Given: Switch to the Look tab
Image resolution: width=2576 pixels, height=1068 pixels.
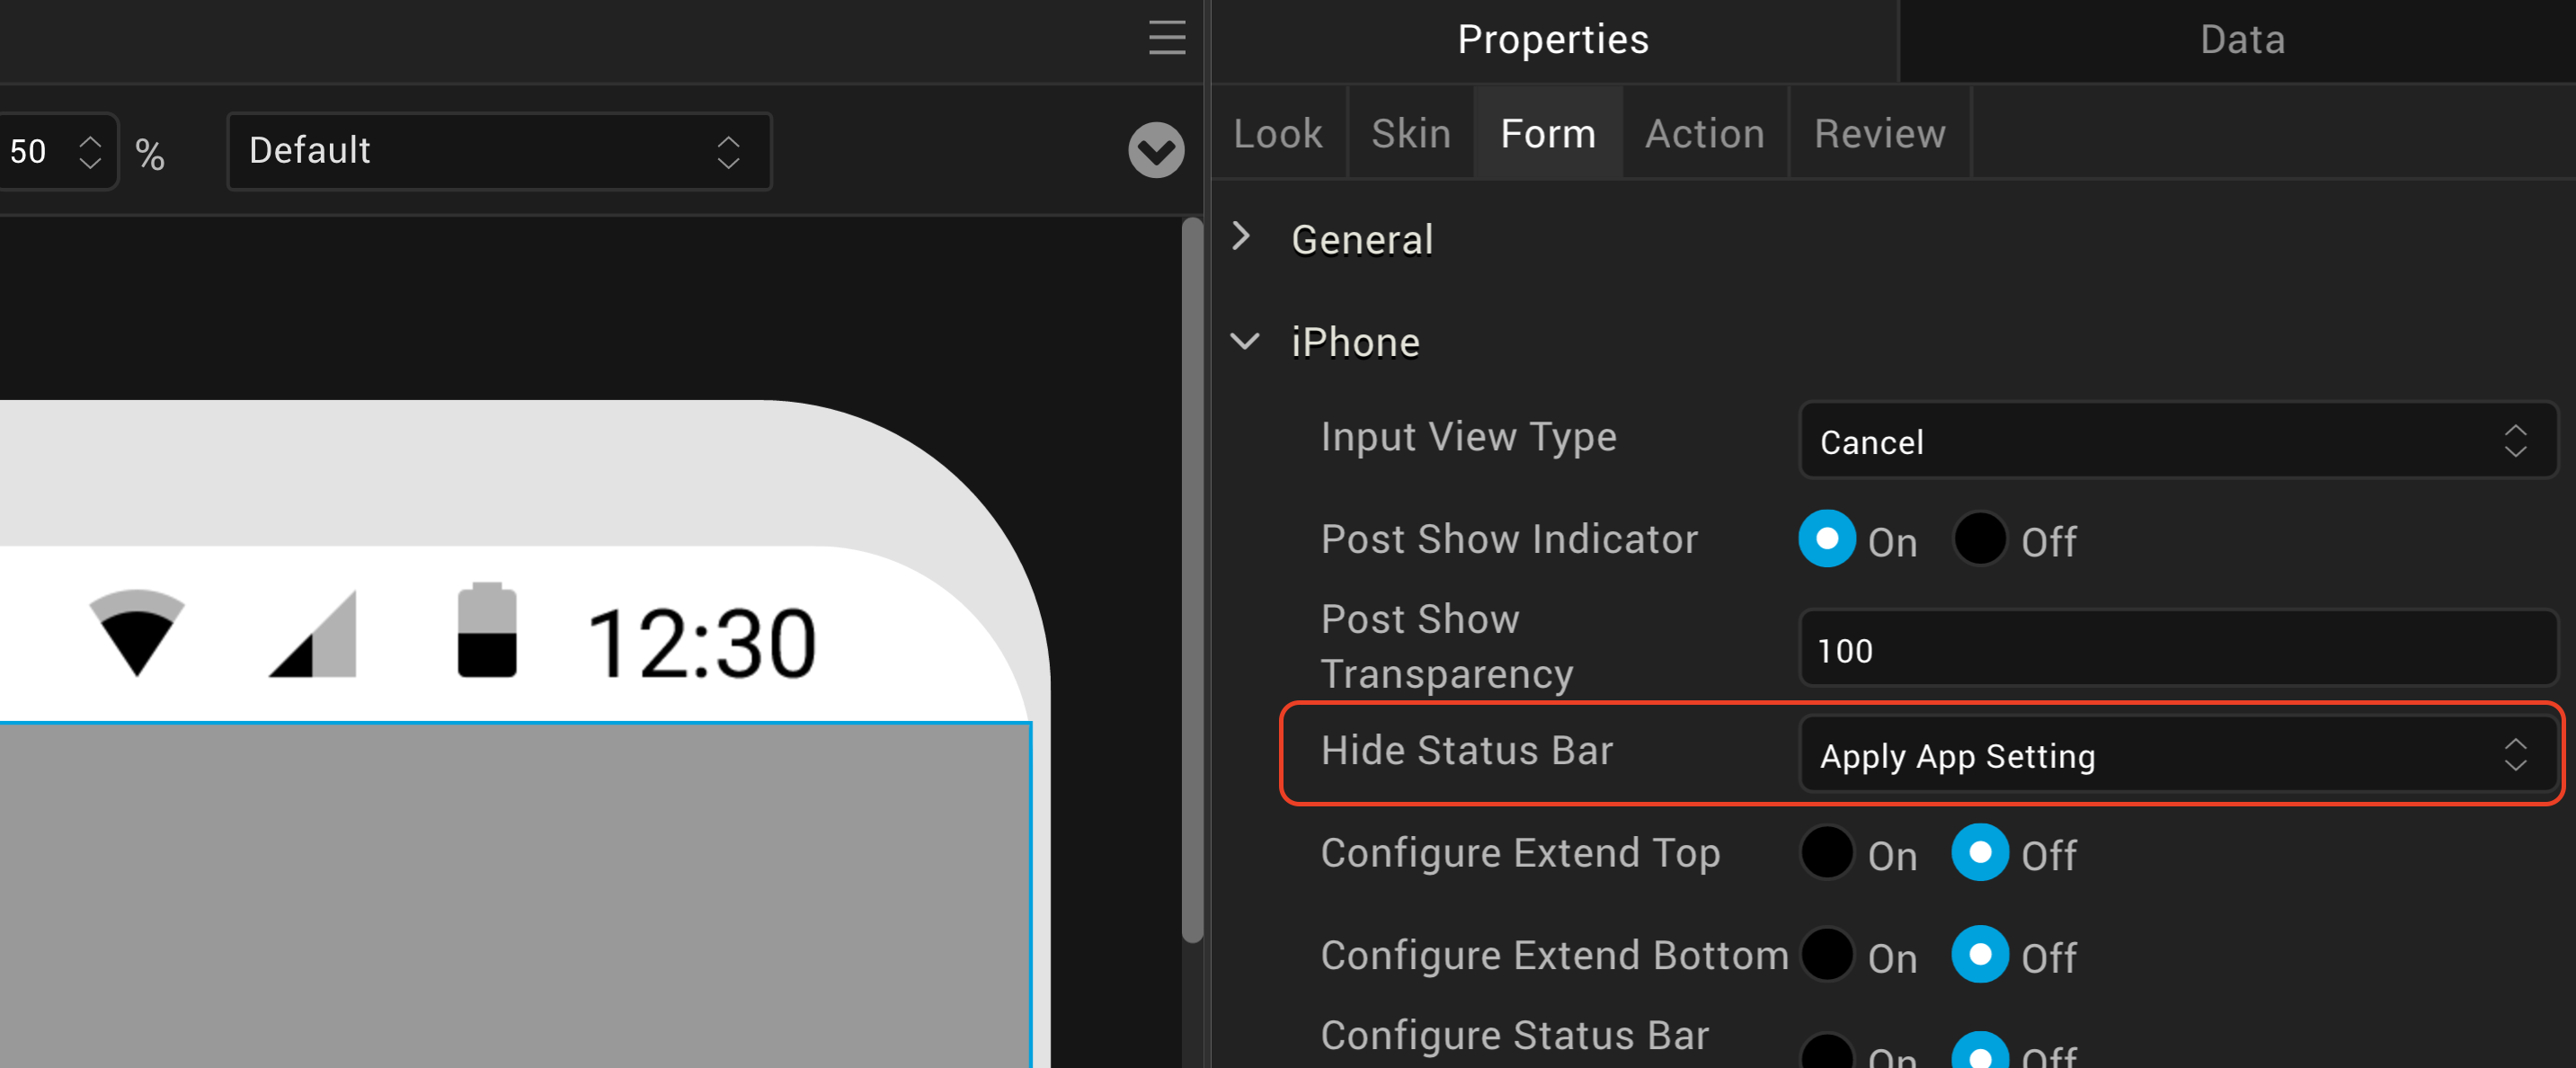Looking at the screenshot, I should (x=1278, y=132).
